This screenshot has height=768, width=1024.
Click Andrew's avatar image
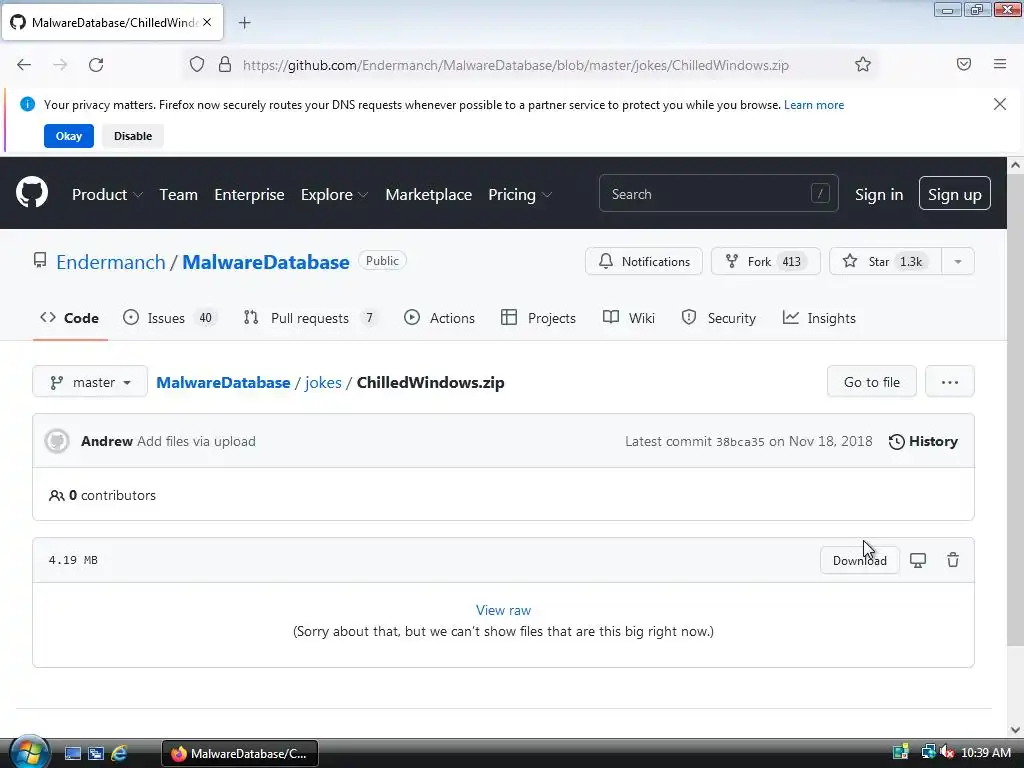(x=57, y=441)
